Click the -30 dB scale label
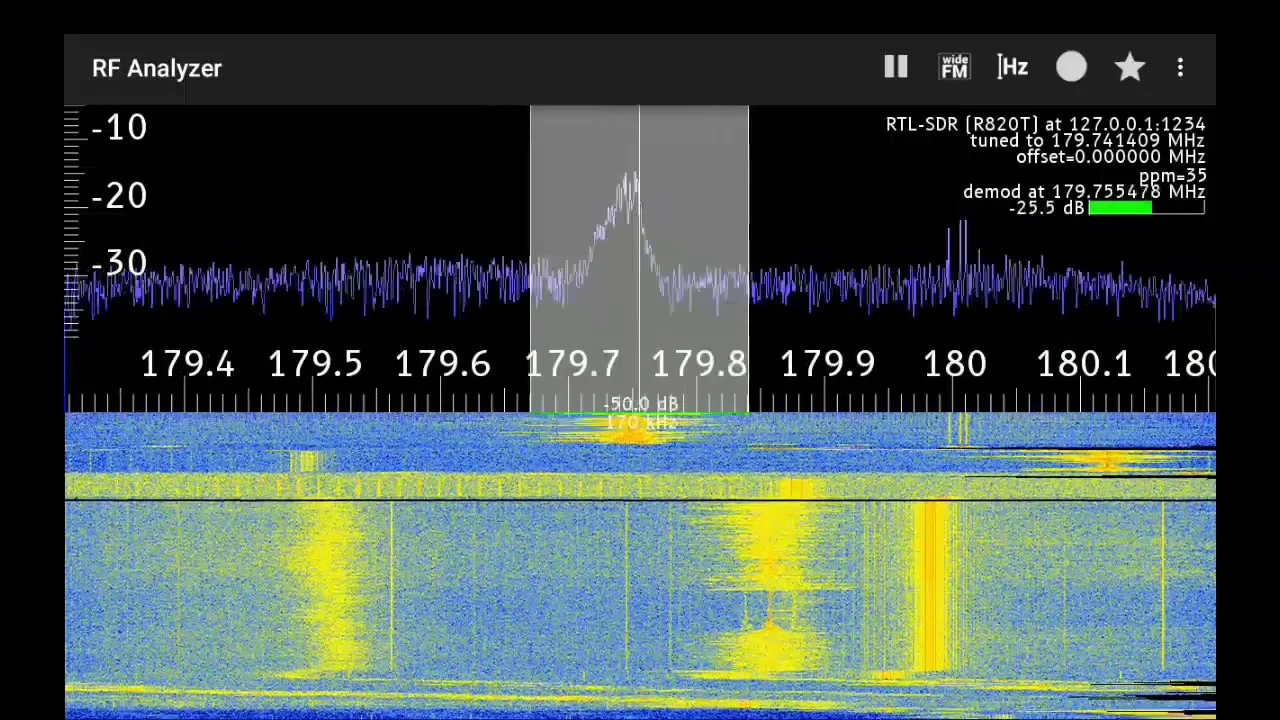Screen dimensions: 1280x720 point(119,264)
